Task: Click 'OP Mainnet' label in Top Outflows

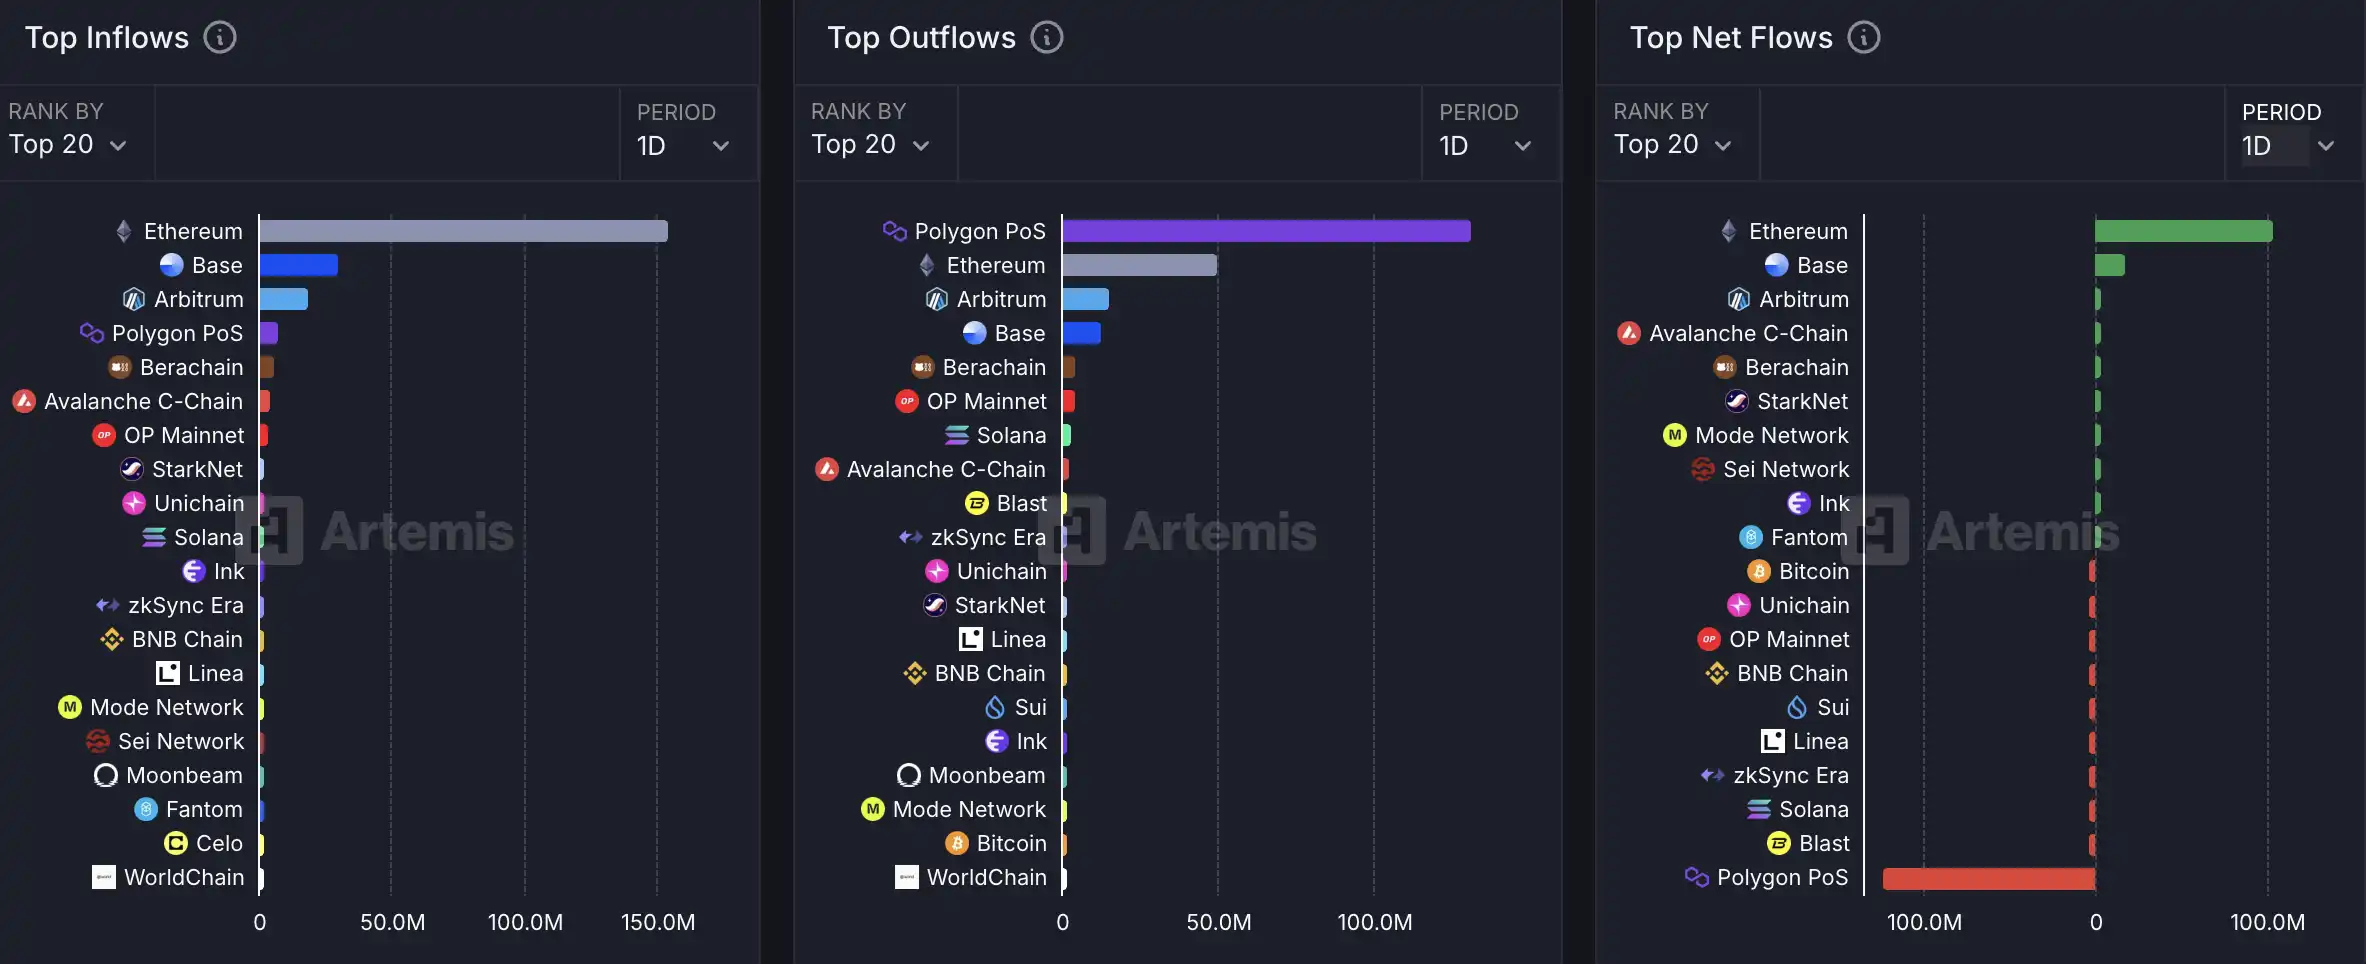Action: coord(986,401)
